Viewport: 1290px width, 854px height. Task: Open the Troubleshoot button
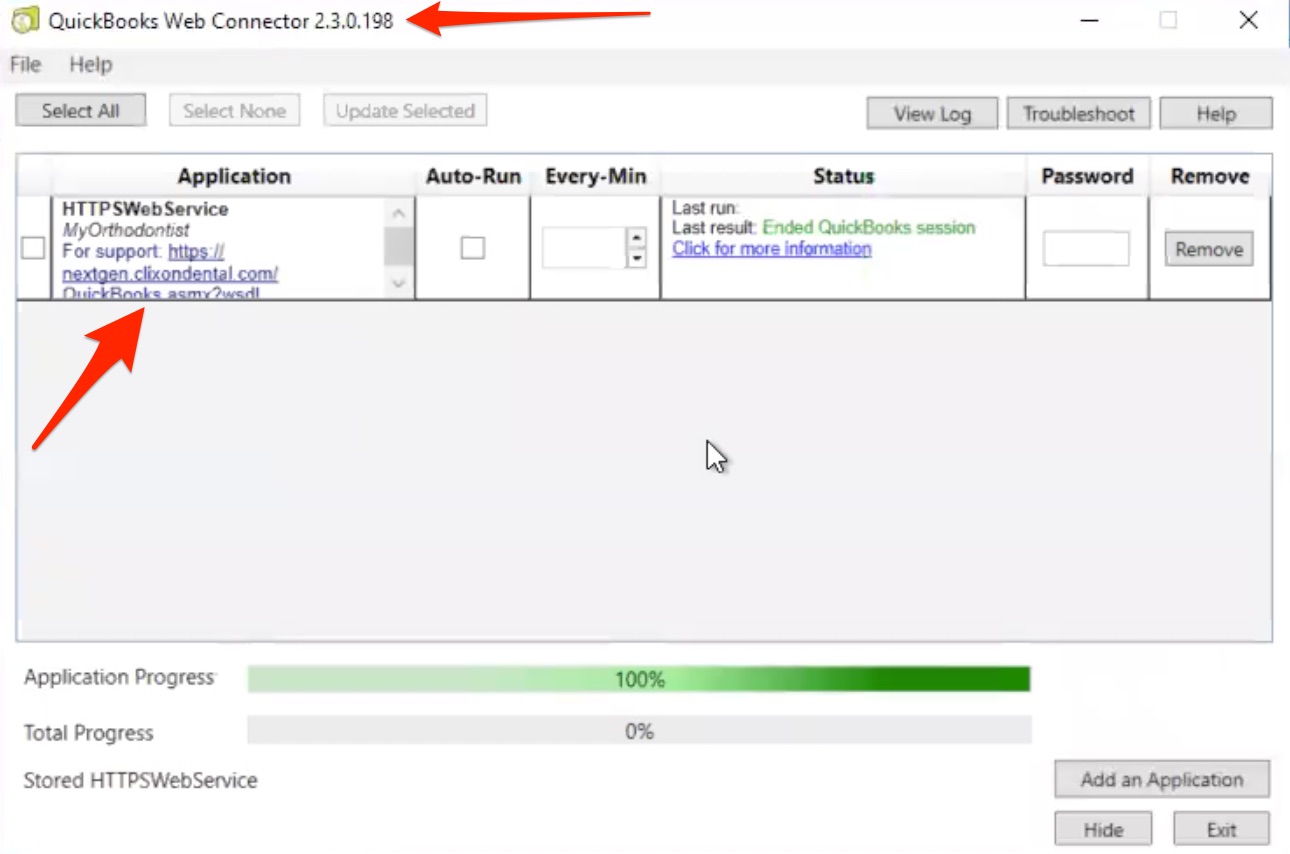tap(1079, 114)
